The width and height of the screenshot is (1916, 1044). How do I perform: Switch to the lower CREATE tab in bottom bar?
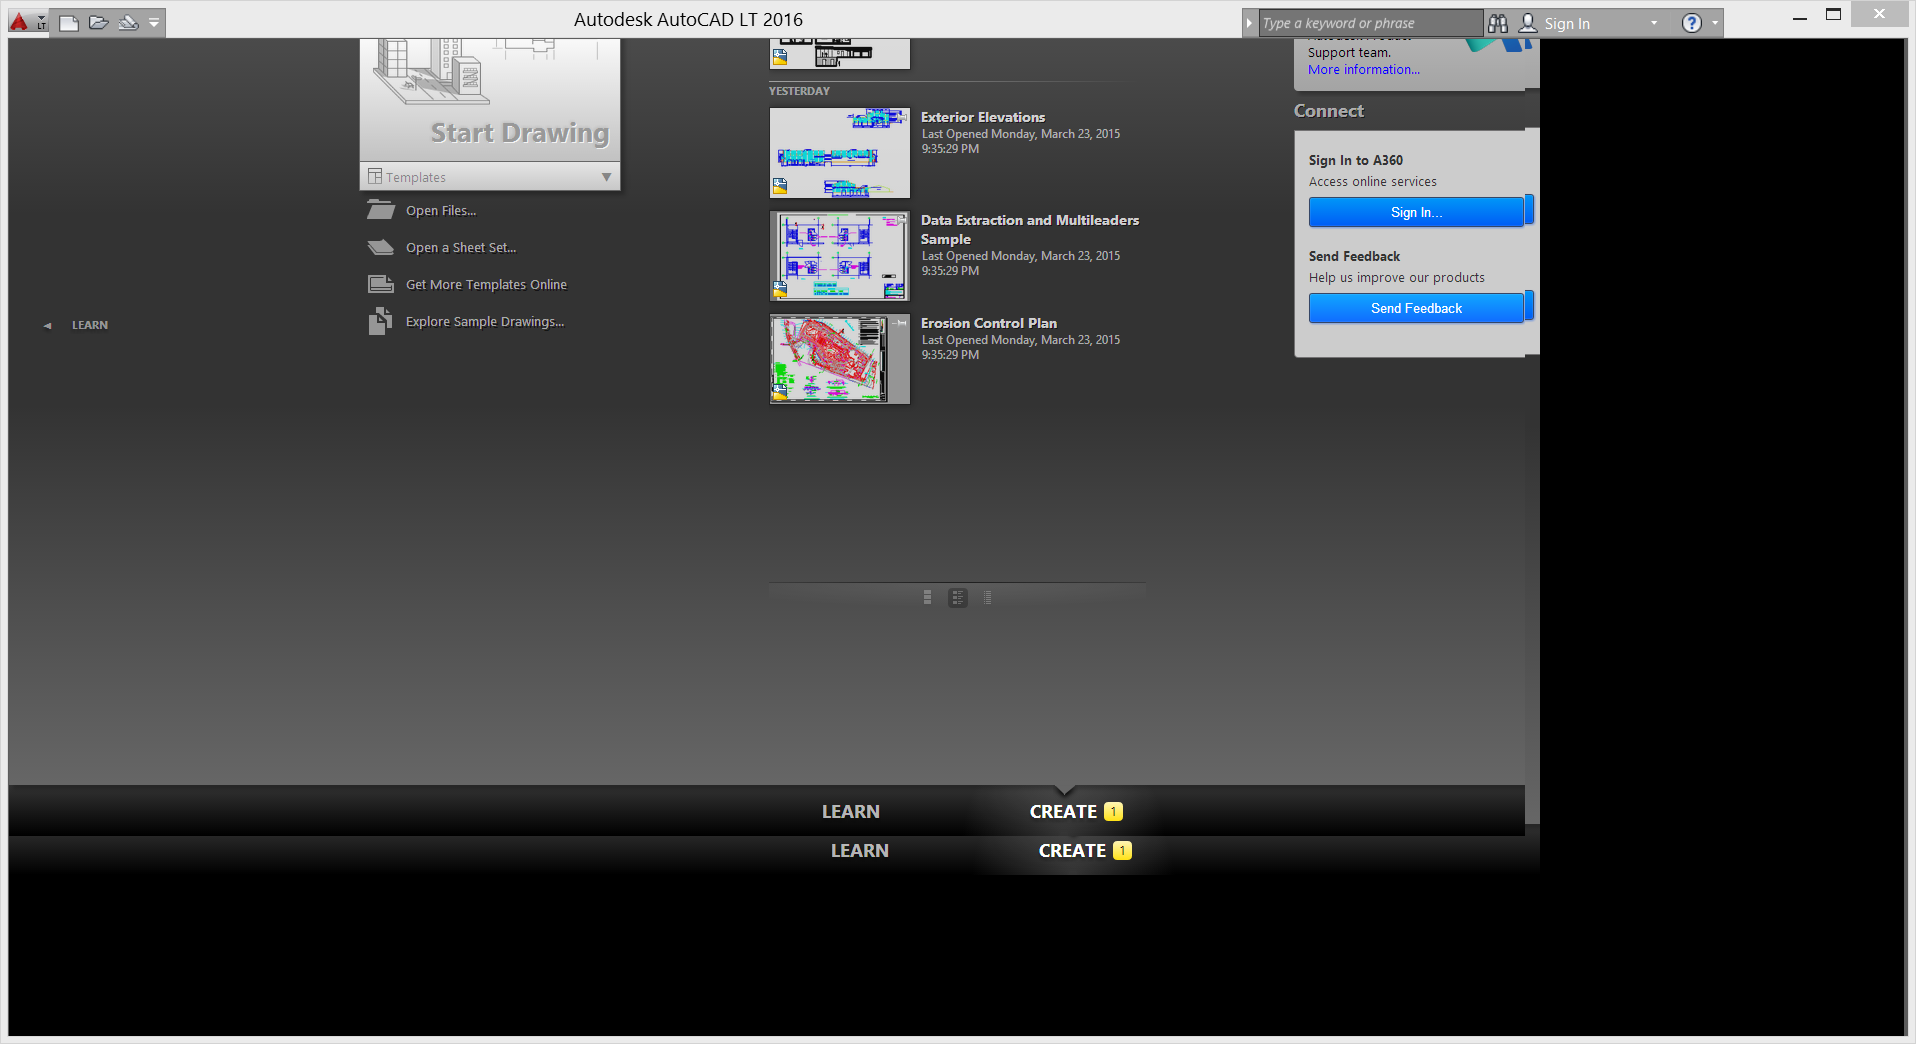pyautogui.click(x=1072, y=851)
